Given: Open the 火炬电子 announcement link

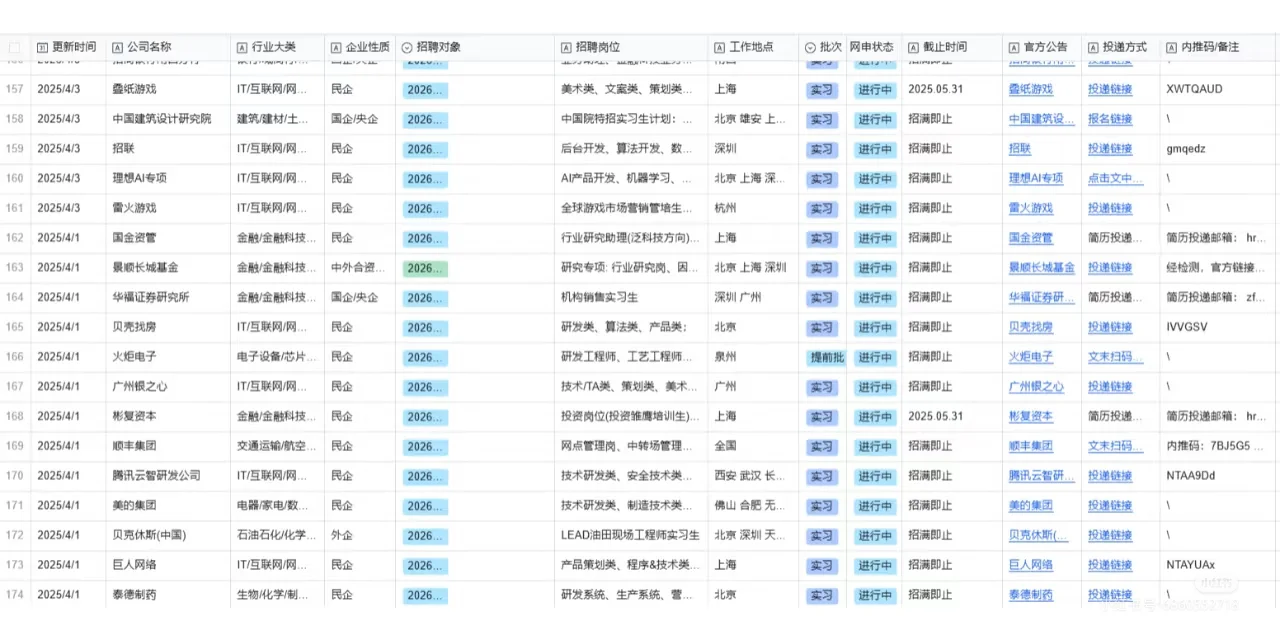Looking at the screenshot, I should coord(1030,357).
